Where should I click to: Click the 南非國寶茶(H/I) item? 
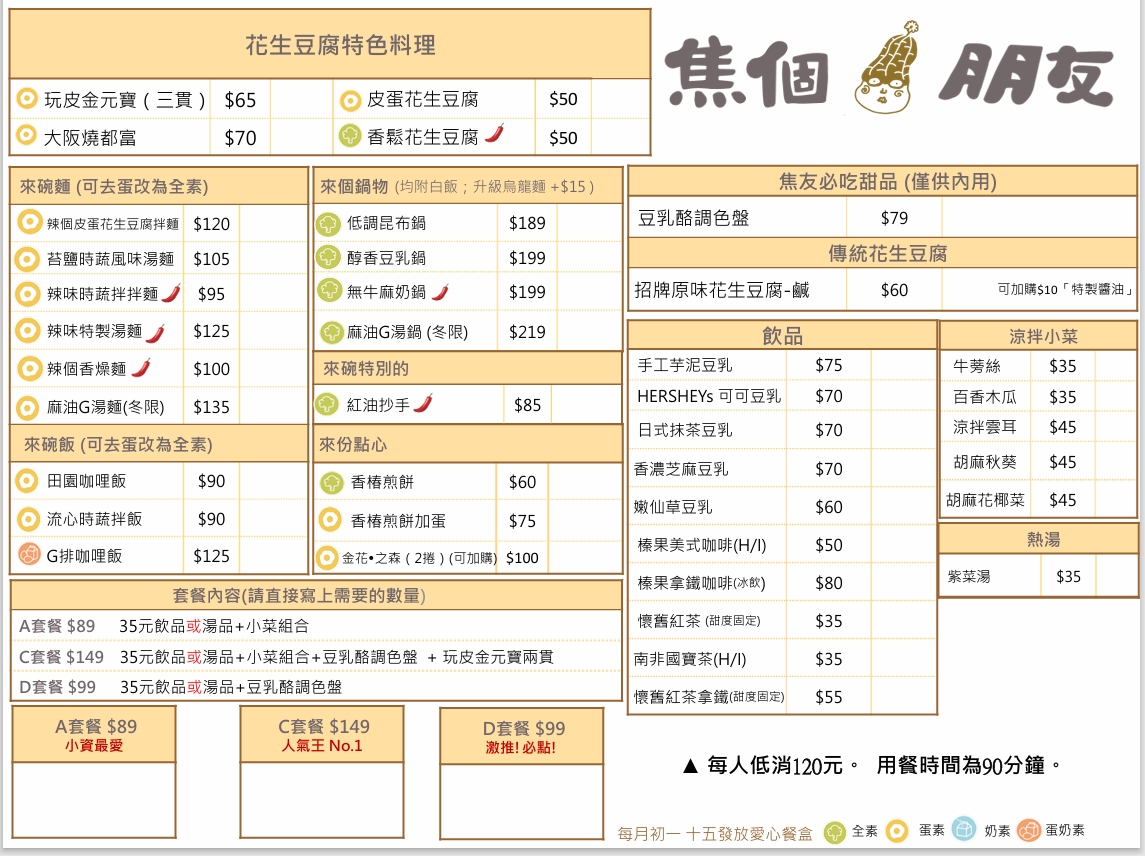click(689, 659)
